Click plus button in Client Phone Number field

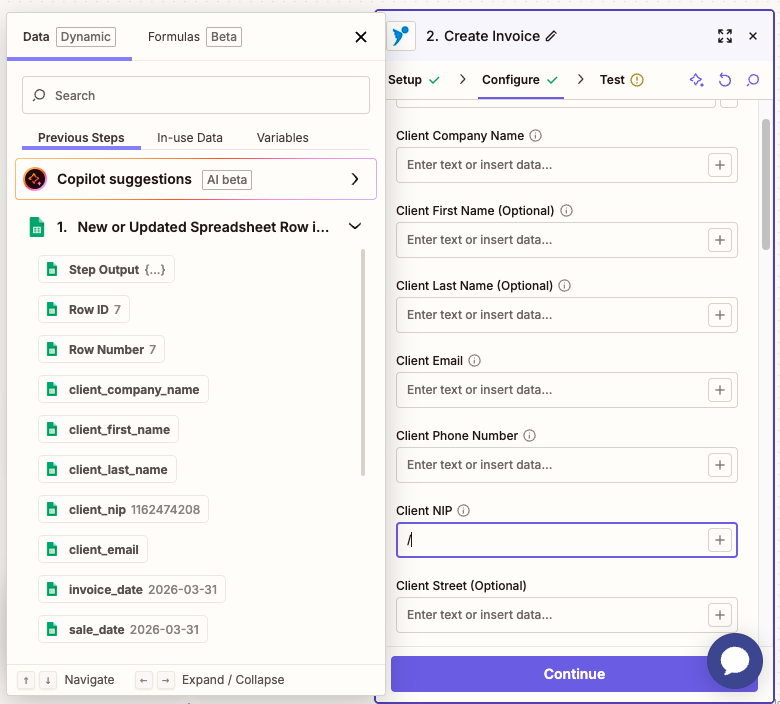coord(719,465)
